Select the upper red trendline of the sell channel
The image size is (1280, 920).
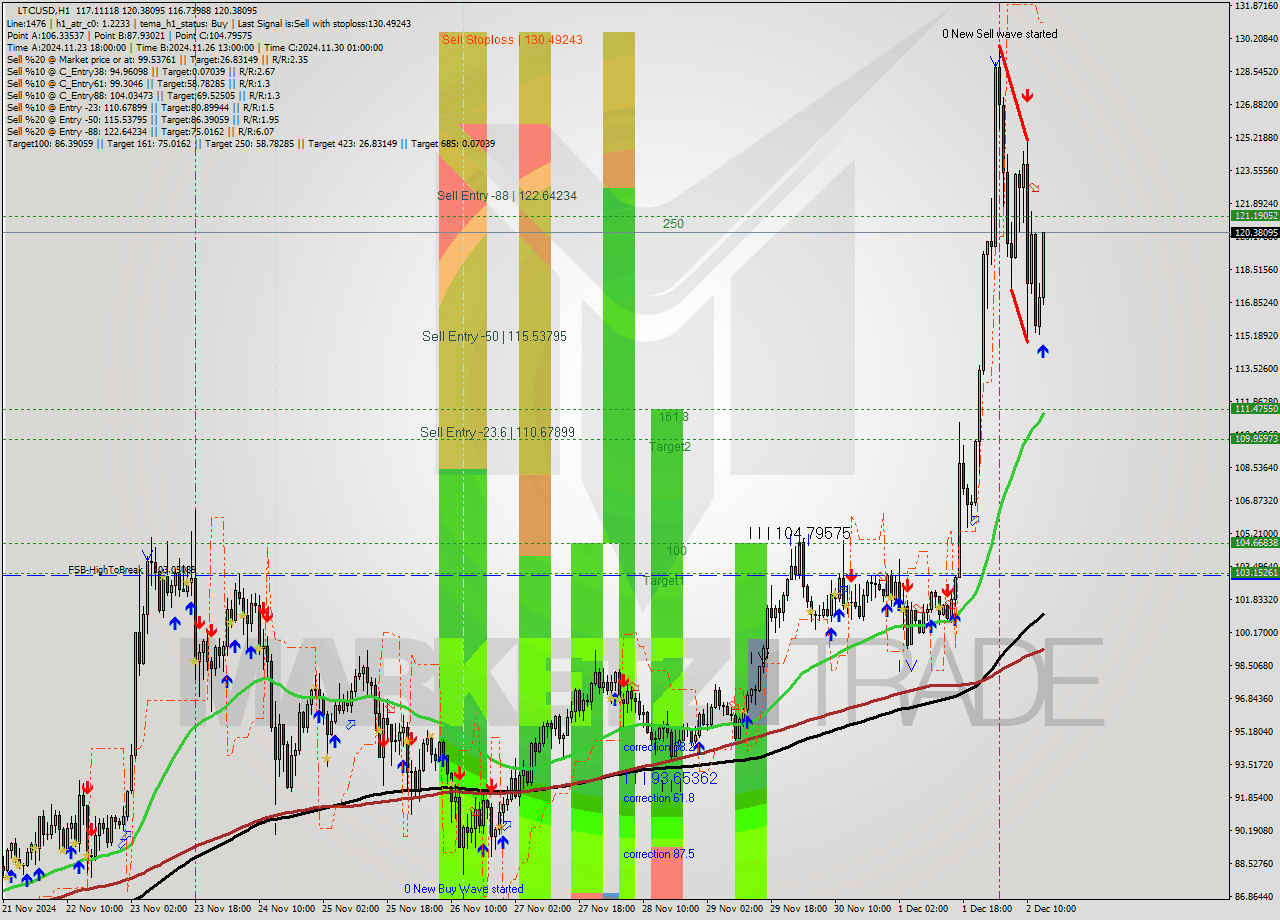pyautogui.click(x=1014, y=92)
